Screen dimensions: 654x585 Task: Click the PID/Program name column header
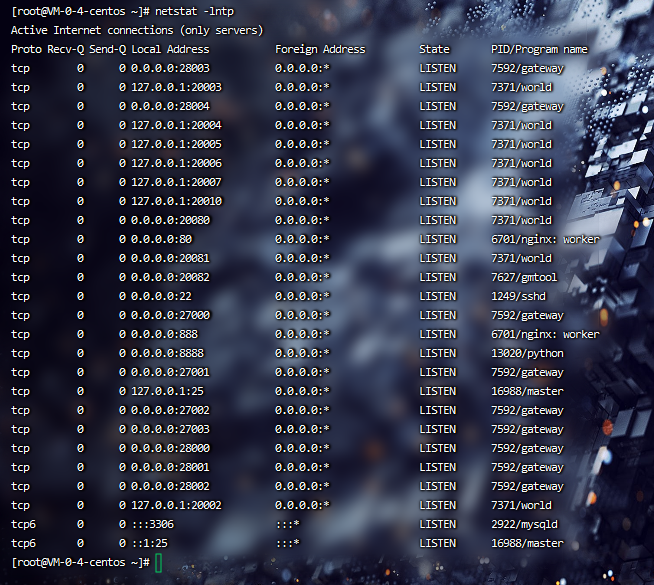(x=539, y=49)
